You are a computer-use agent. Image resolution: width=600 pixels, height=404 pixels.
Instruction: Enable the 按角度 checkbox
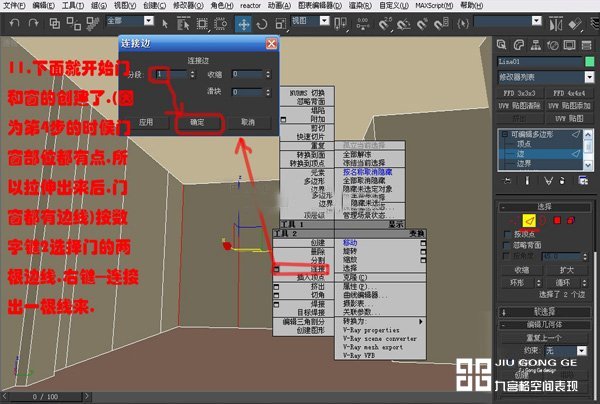(x=507, y=256)
